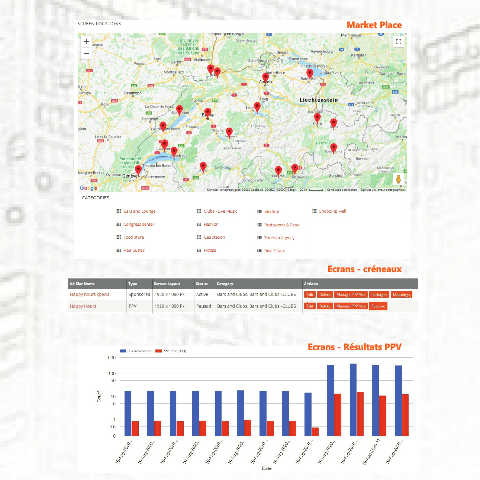This screenshot has width=480, height=480.
Task: Open the second screen name link in the table
Action: [x=83, y=306]
